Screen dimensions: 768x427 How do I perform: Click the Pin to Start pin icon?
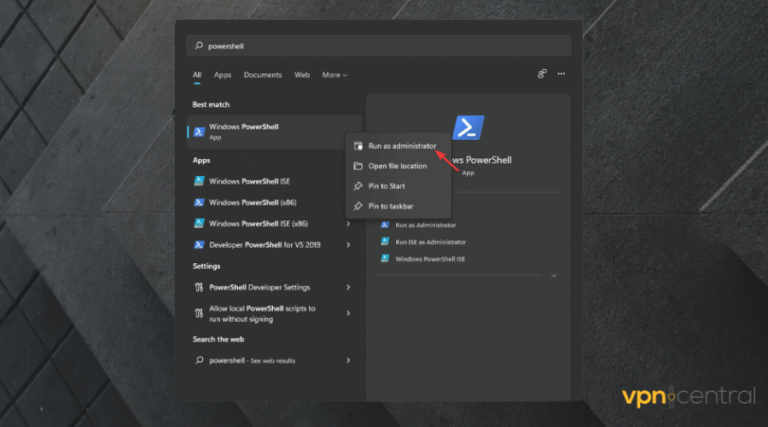pyautogui.click(x=358, y=186)
